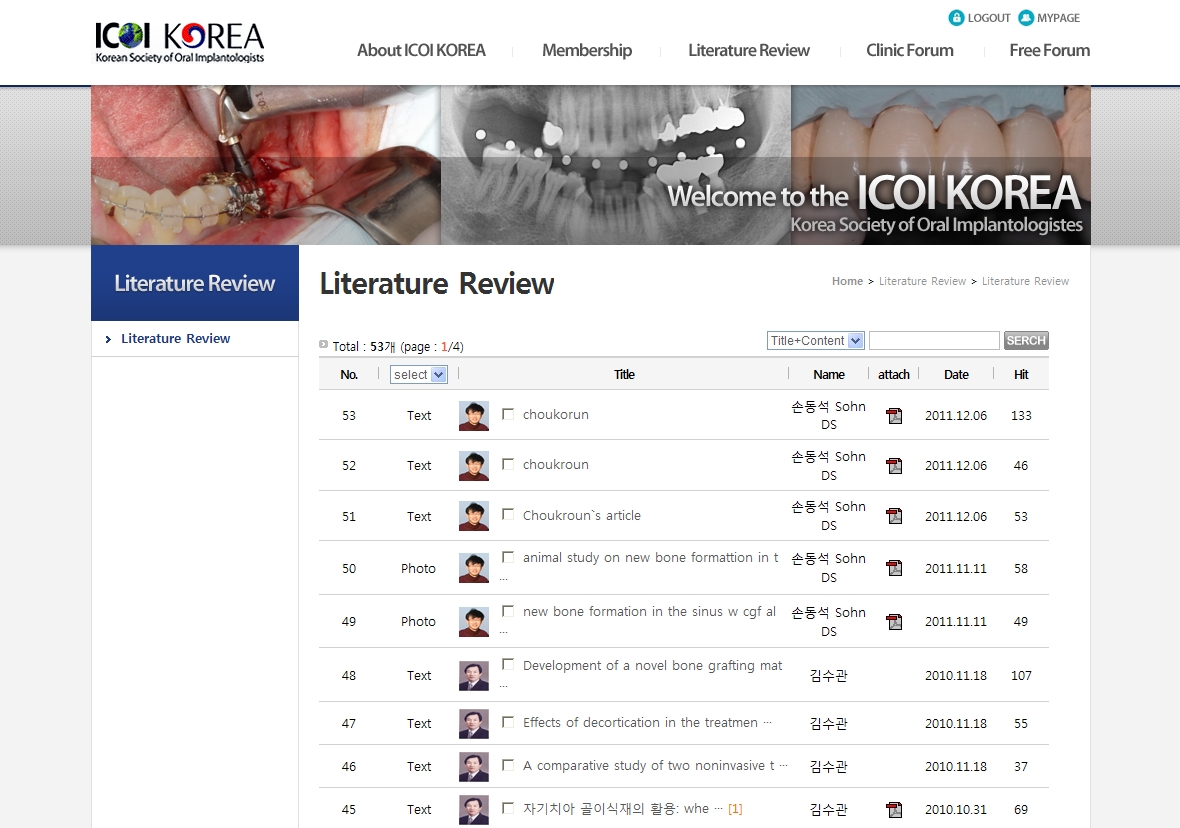The width and height of the screenshot is (1180, 828).
Task: Click author photo in row 45
Action: [474, 810]
